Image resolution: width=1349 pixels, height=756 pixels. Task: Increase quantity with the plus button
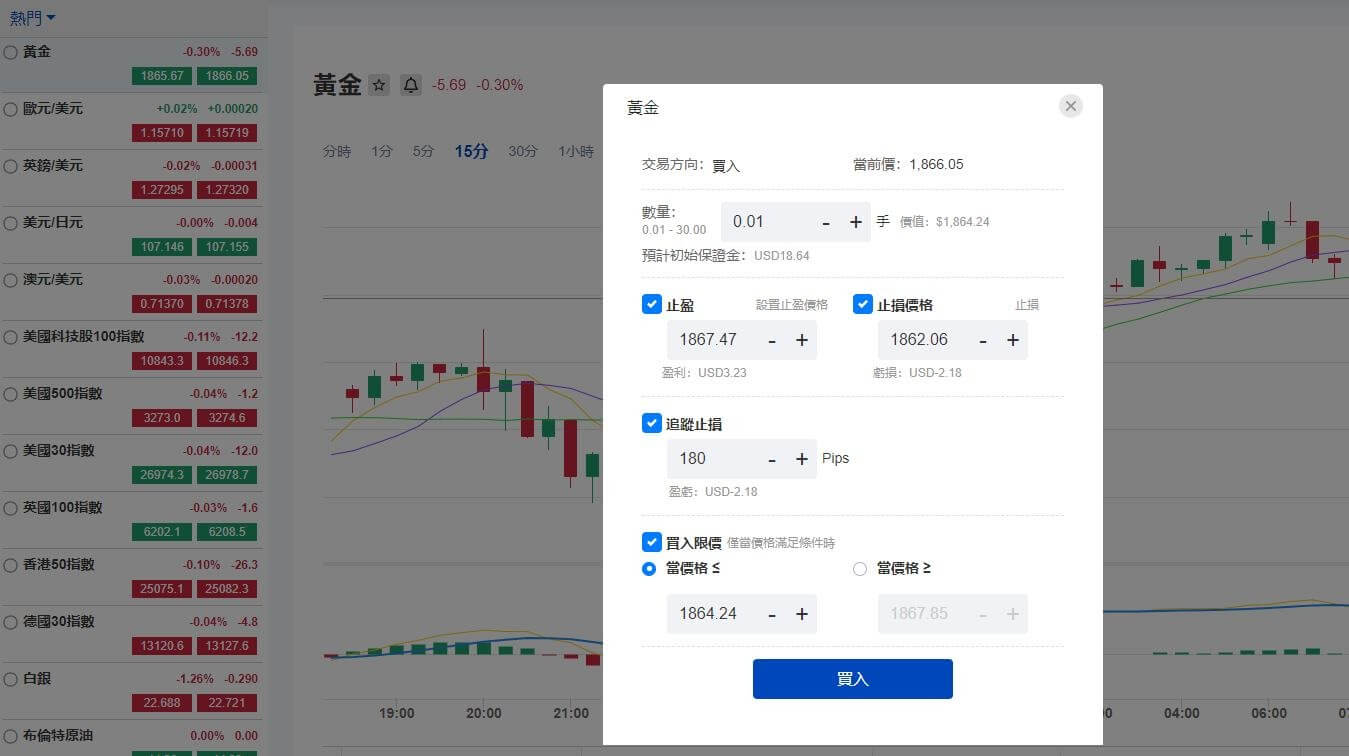click(x=856, y=222)
